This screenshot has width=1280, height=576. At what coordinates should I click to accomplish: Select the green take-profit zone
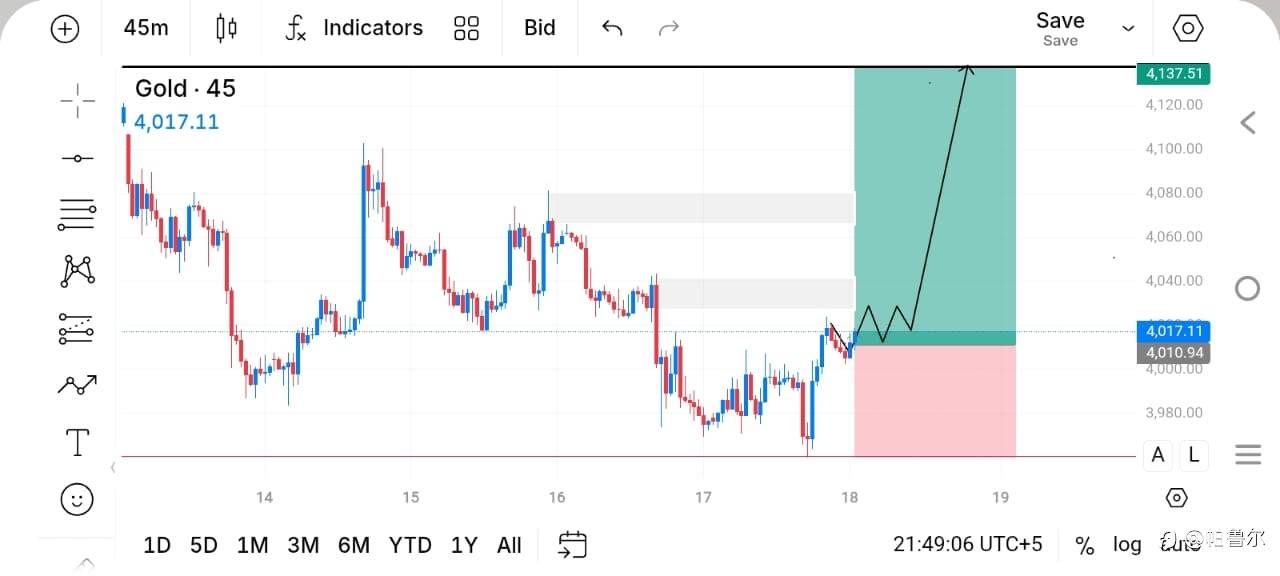[x=935, y=200]
